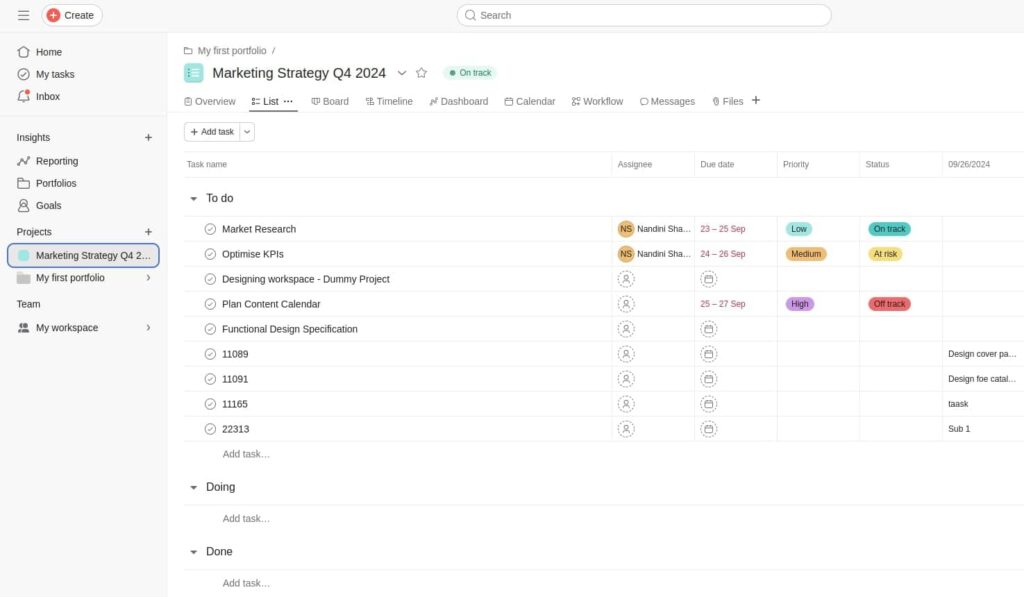Click the Create button
Image resolution: width=1024 pixels, height=597 pixels.
(71, 15)
